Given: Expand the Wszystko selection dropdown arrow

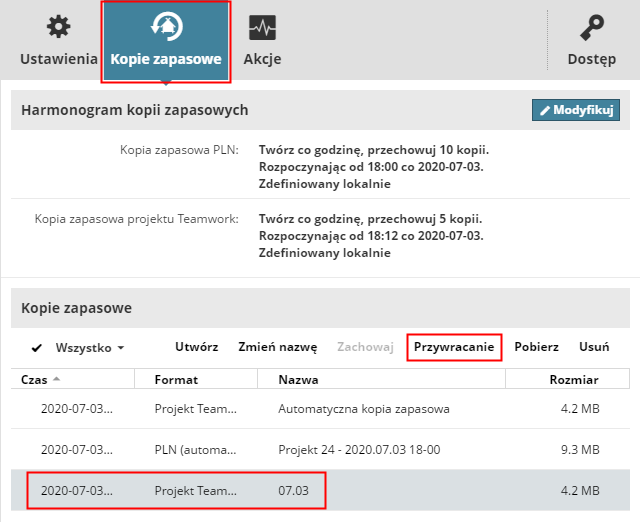Looking at the screenshot, I should [120, 348].
